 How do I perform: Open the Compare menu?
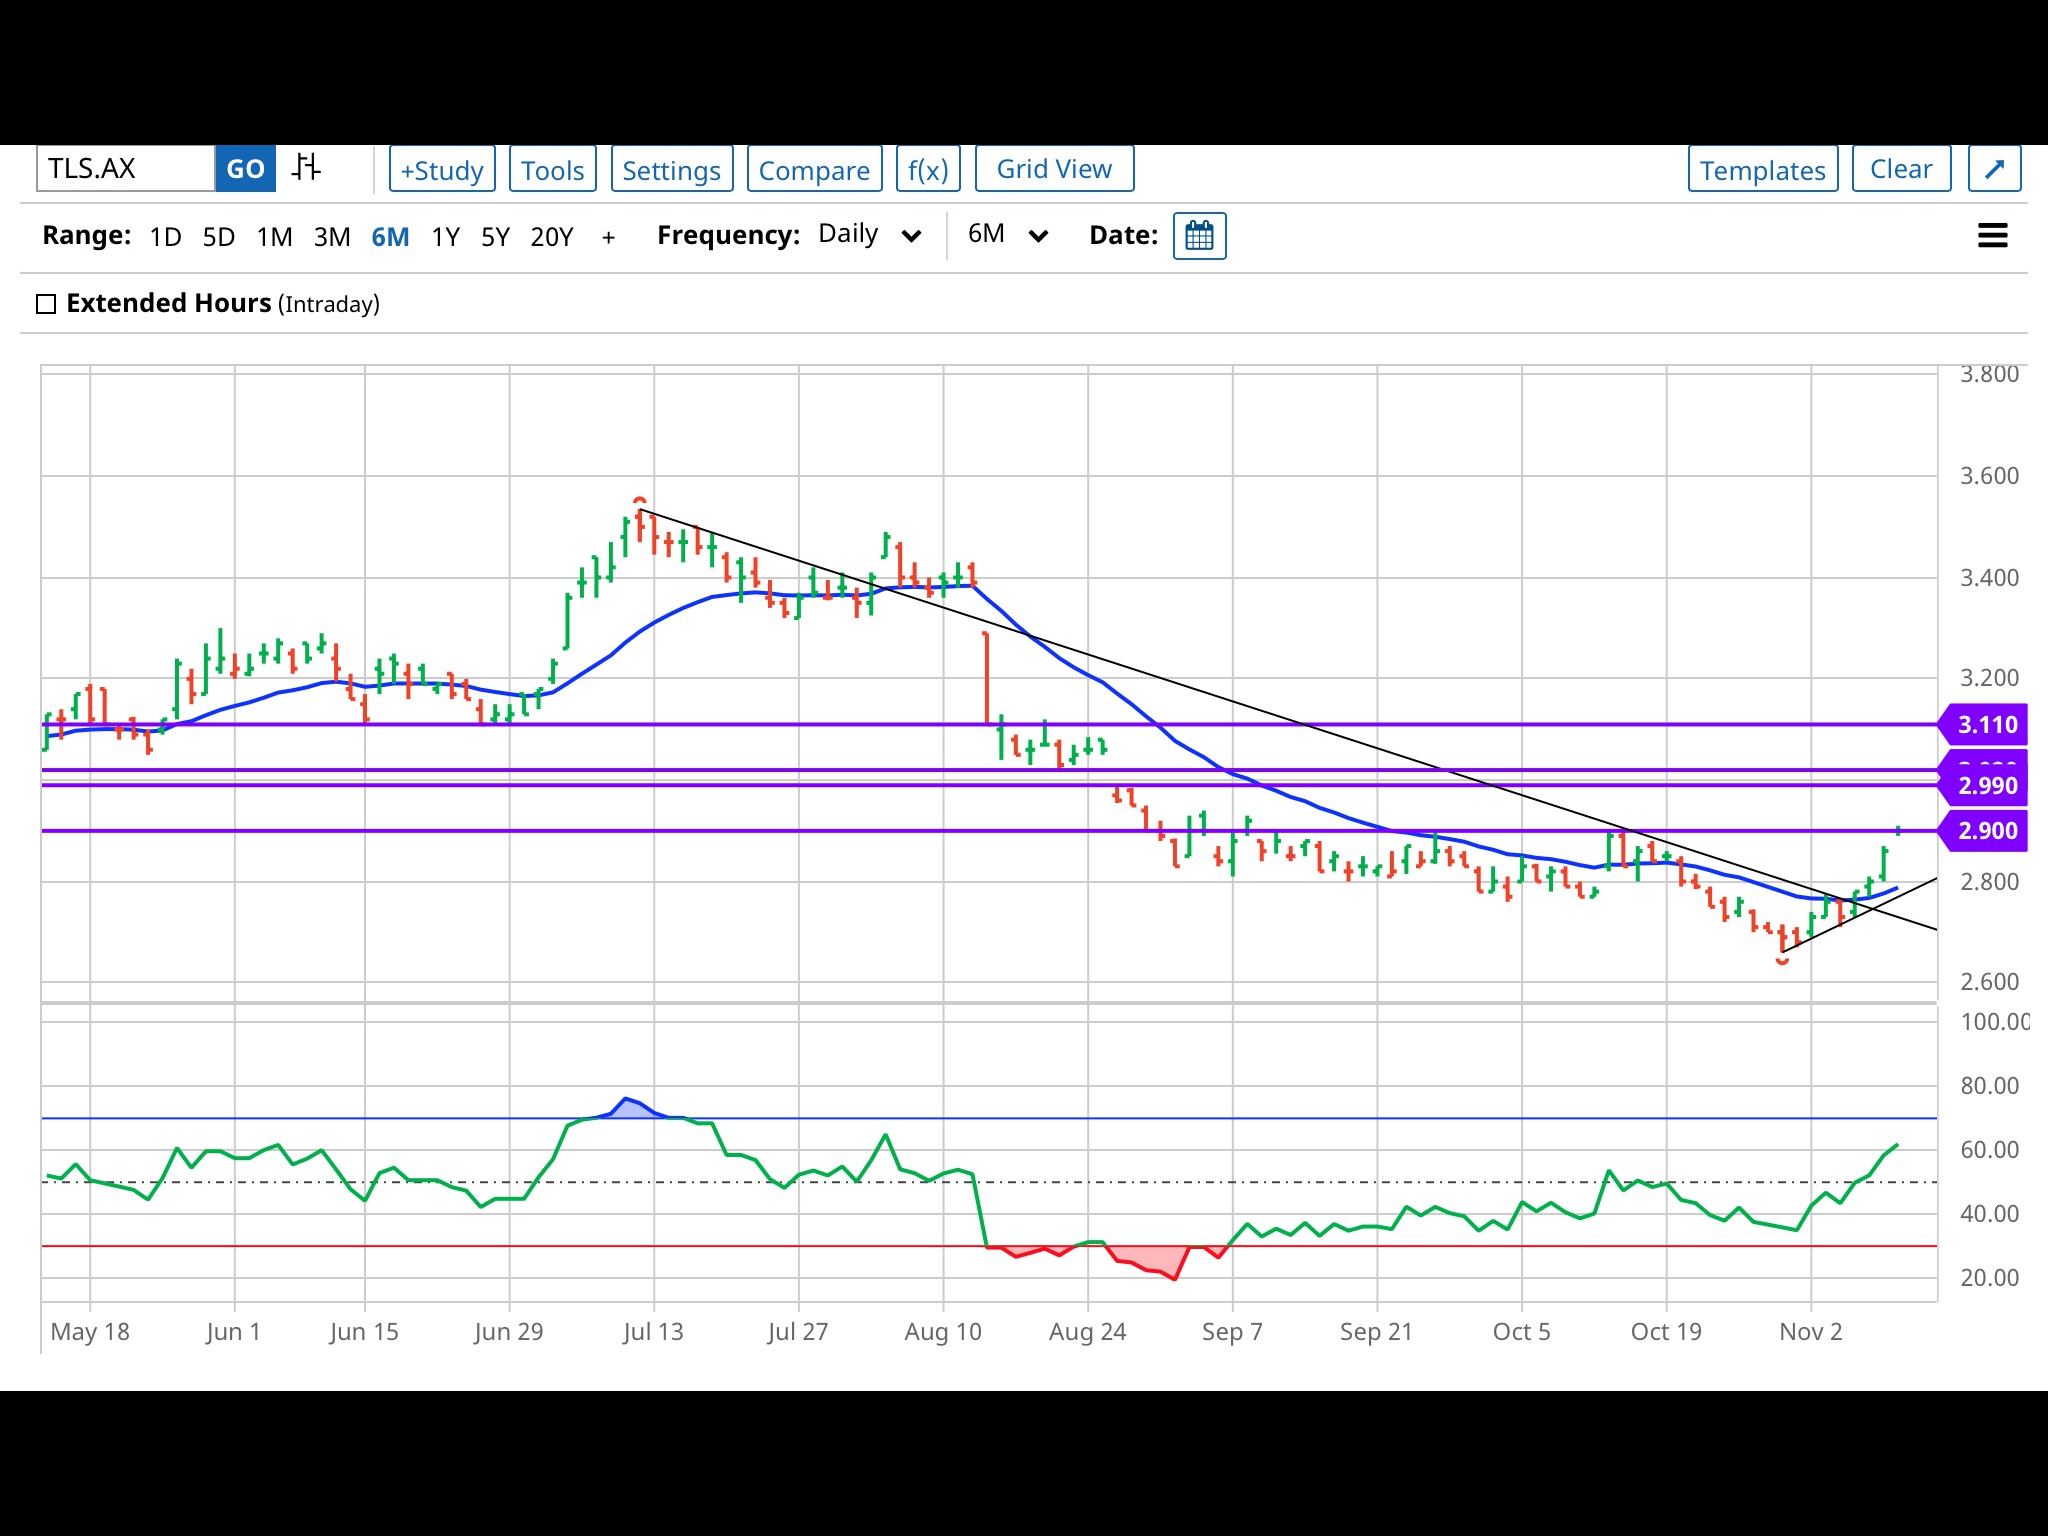coord(815,169)
